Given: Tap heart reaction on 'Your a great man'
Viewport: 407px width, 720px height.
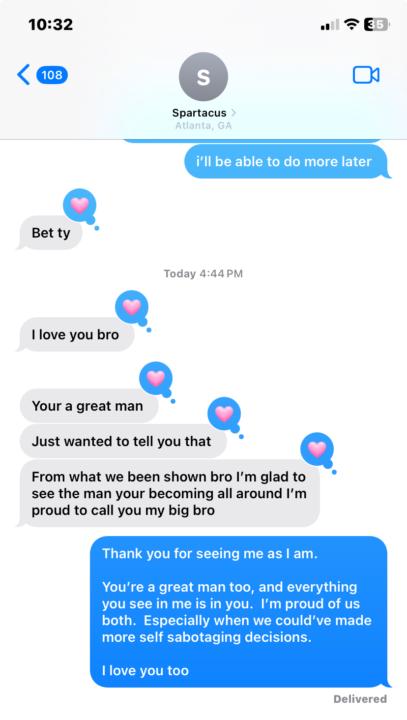Looking at the screenshot, I should point(156,378).
